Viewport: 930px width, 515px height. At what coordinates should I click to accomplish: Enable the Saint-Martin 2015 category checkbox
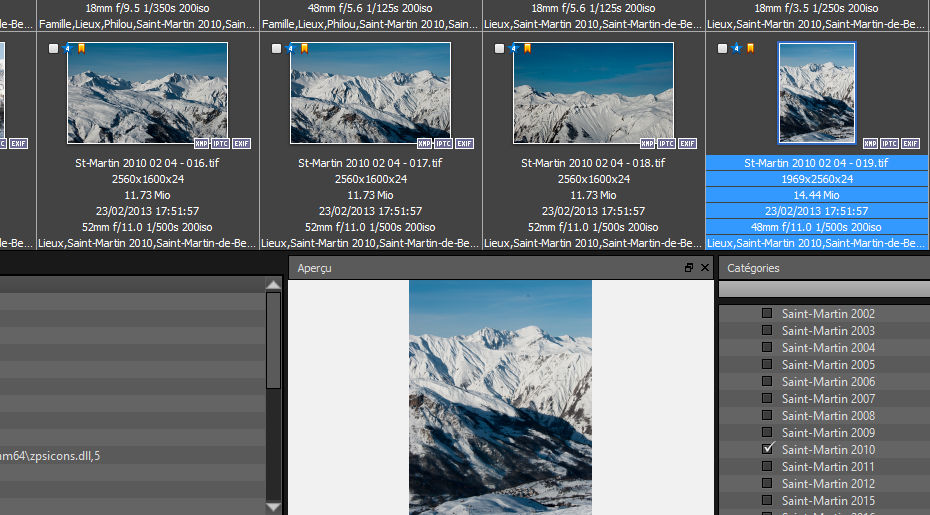click(x=767, y=500)
